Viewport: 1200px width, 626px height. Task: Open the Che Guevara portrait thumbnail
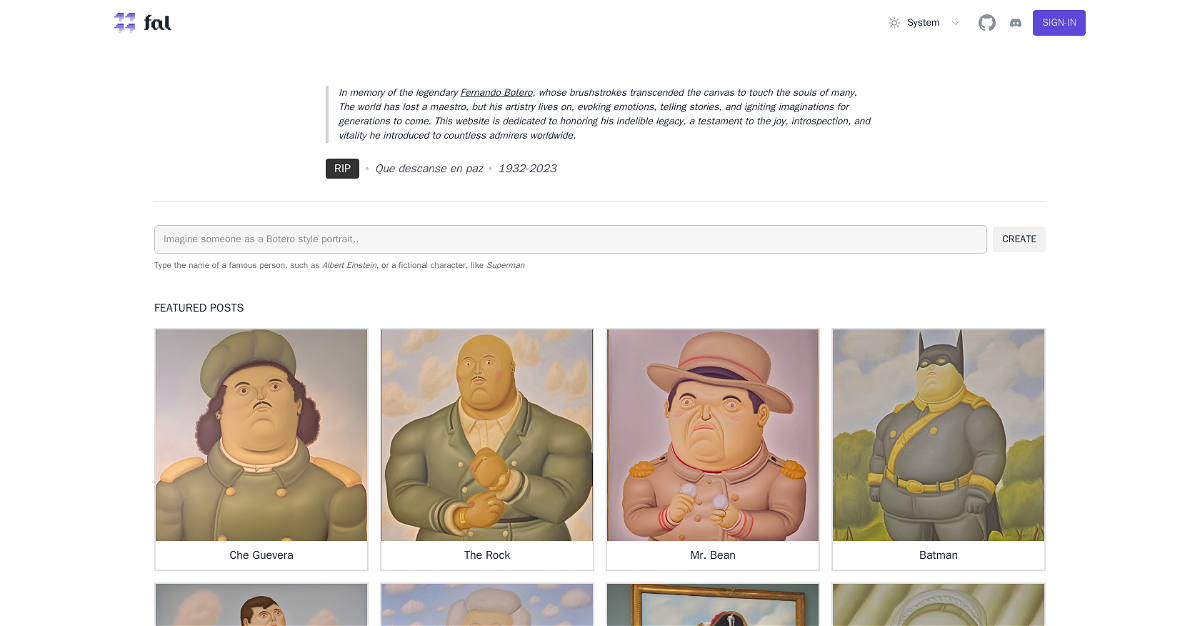point(261,435)
